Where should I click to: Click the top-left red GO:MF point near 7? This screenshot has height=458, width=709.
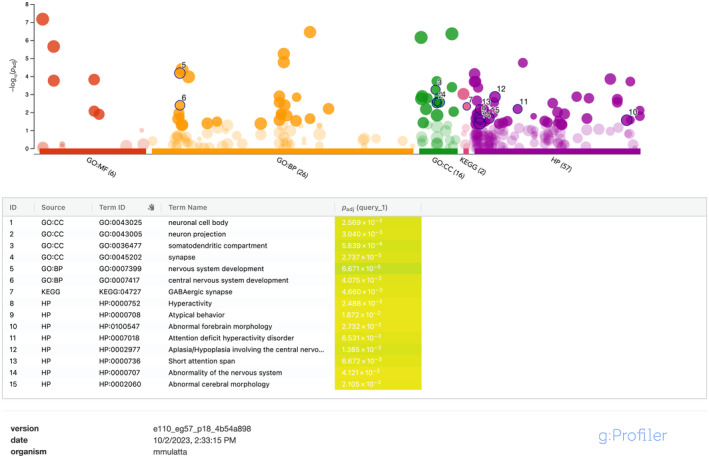[x=43, y=19]
